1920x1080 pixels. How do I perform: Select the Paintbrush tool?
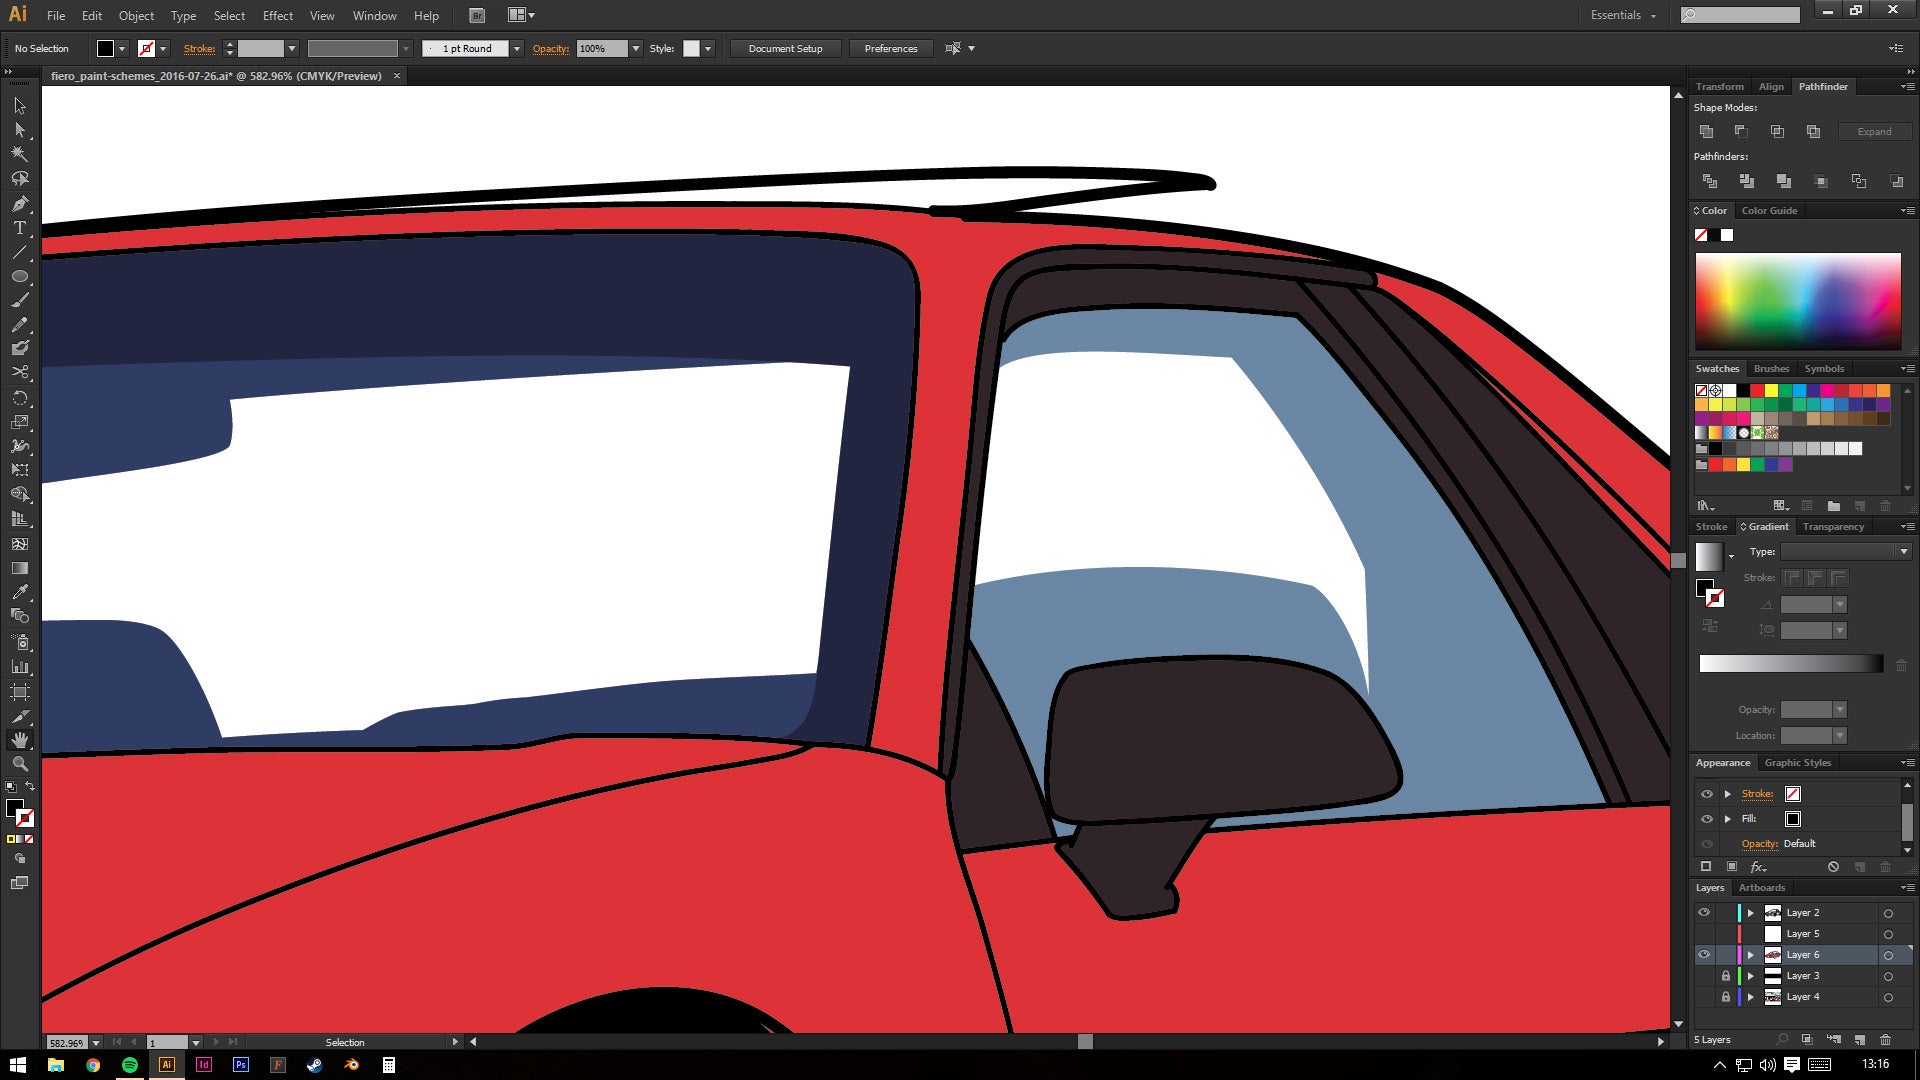tap(19, 300)
